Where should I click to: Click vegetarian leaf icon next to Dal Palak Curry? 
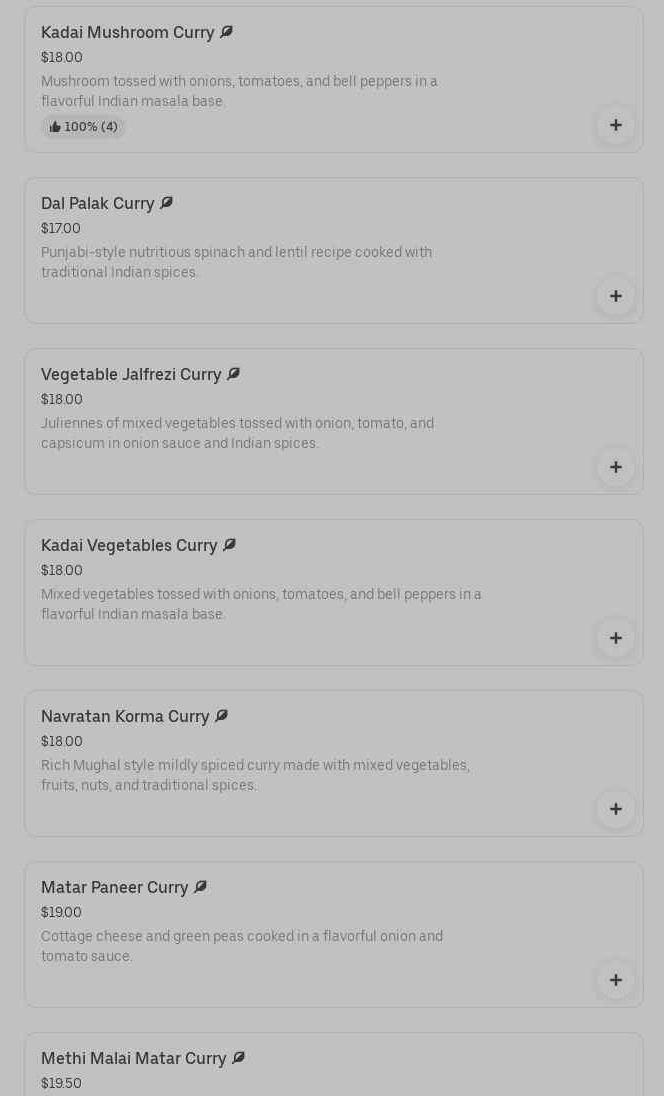[166, 203]
